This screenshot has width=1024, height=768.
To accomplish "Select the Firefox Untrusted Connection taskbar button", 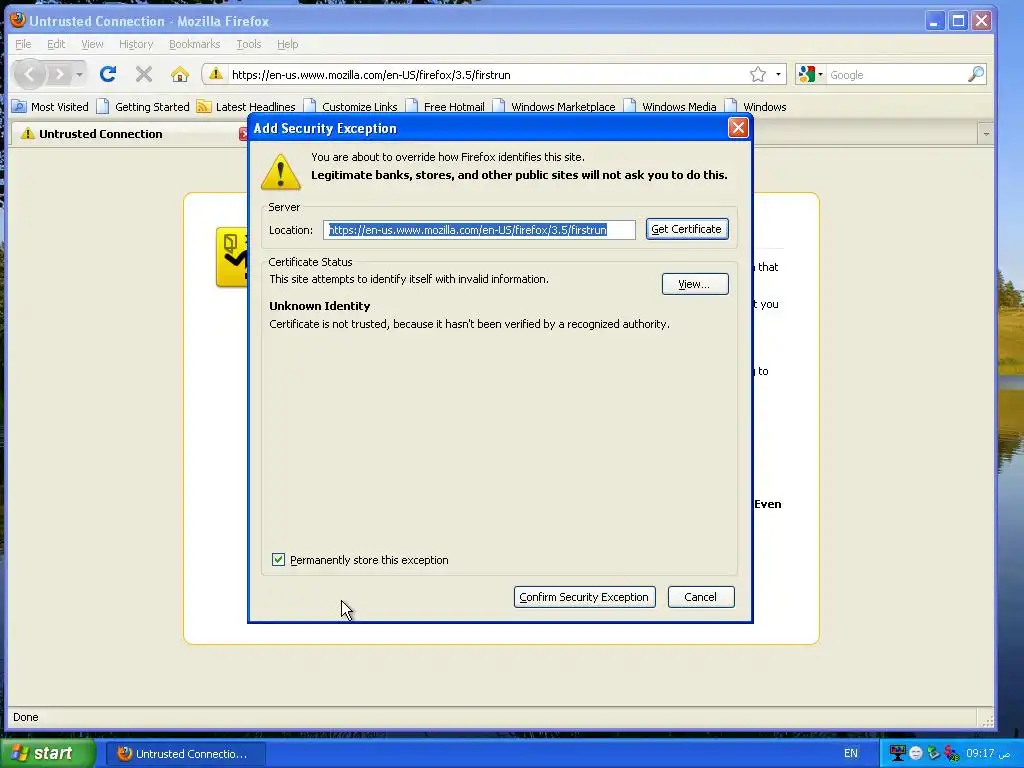I will 186,754.
